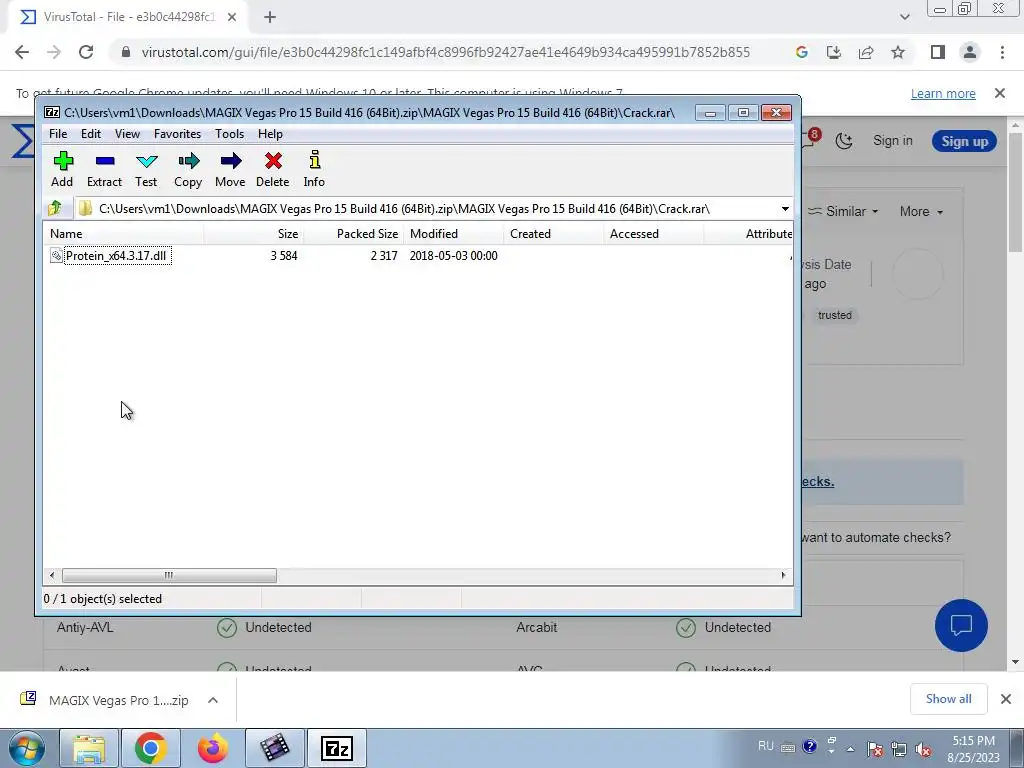
Task: Click the Add toolbar icon in 7-Zip
Action: 63,168
